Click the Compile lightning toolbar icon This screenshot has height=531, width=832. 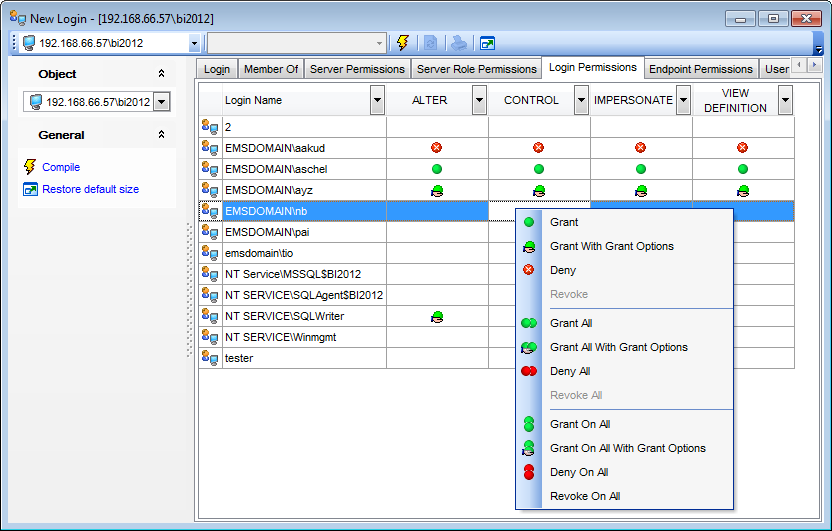click(403, 43)
